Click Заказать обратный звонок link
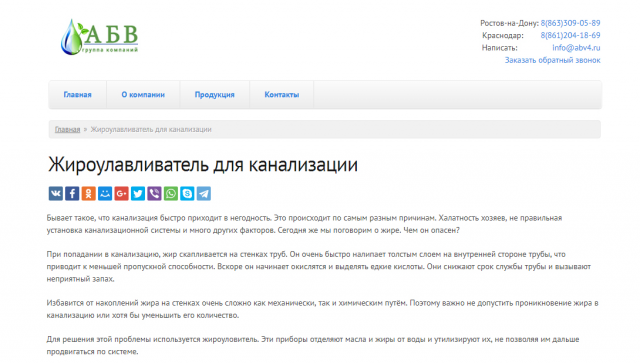This screenshot has height=363, width=640. [x=552, y=60]
